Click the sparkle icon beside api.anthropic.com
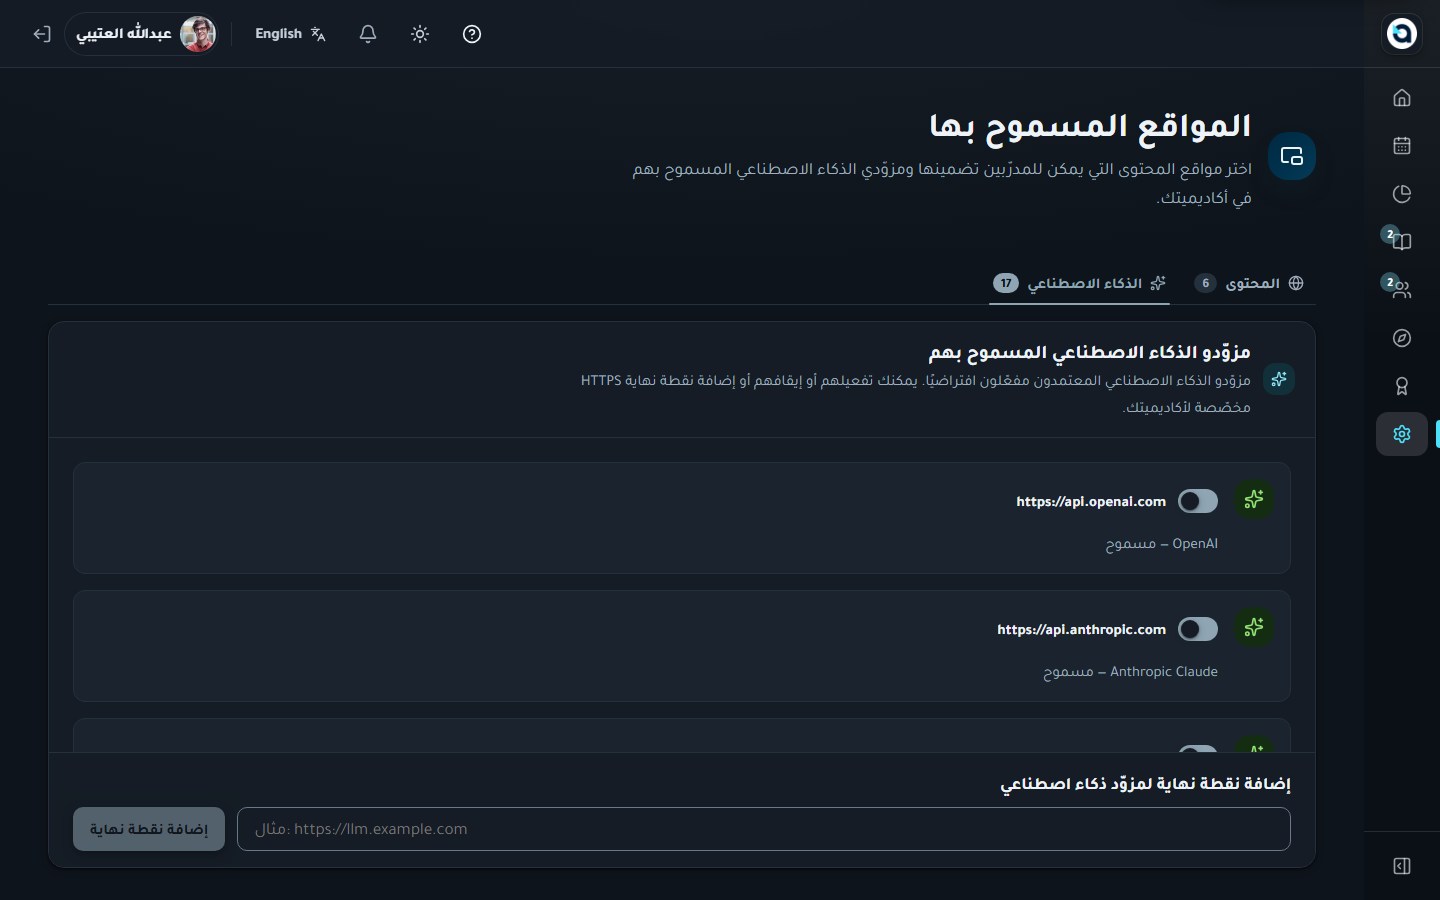Screen dimensions: 1440x900 [1254, 628]
